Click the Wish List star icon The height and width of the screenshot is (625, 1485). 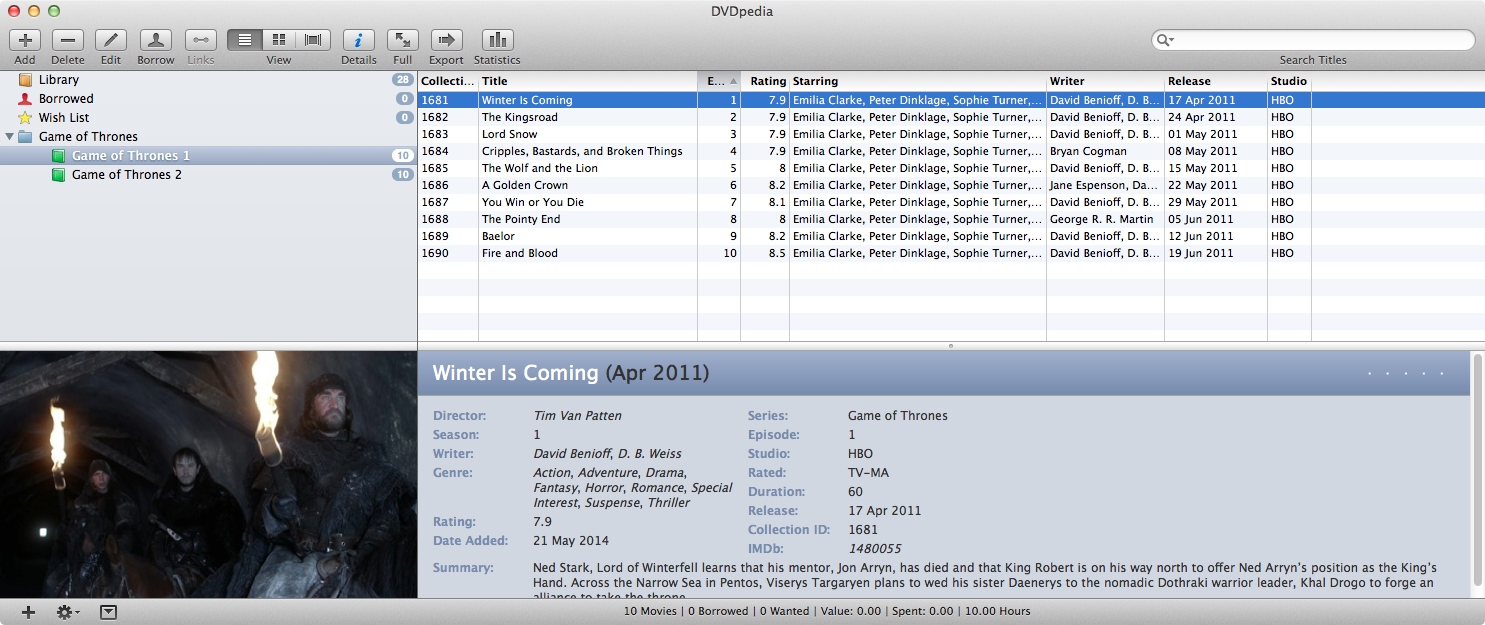click(25, 118)
